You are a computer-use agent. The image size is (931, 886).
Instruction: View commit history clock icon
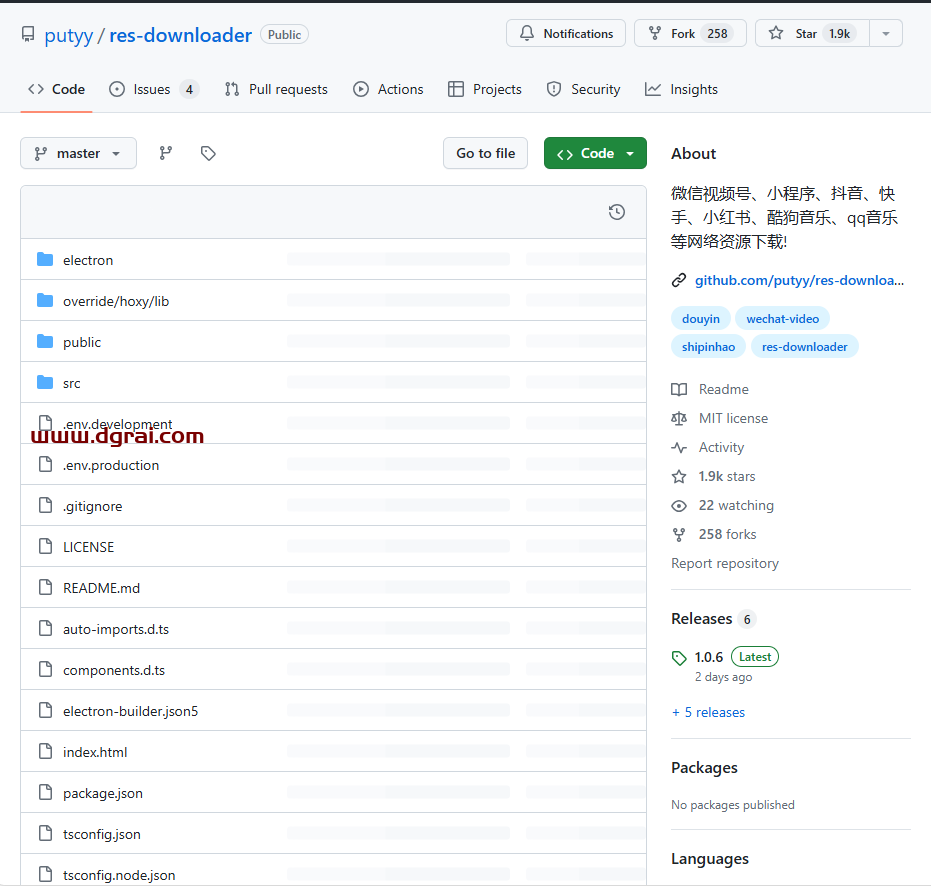(x=617, y=212)
